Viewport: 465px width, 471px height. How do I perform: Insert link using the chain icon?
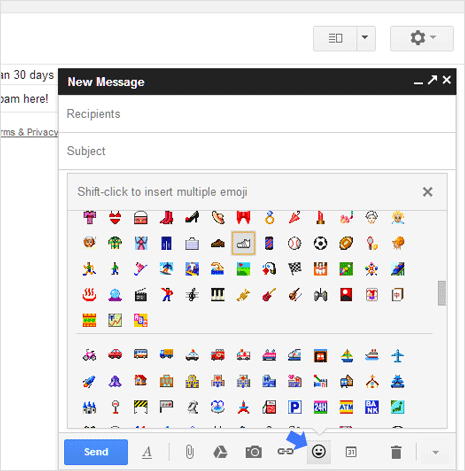click(x=285, y=452)
